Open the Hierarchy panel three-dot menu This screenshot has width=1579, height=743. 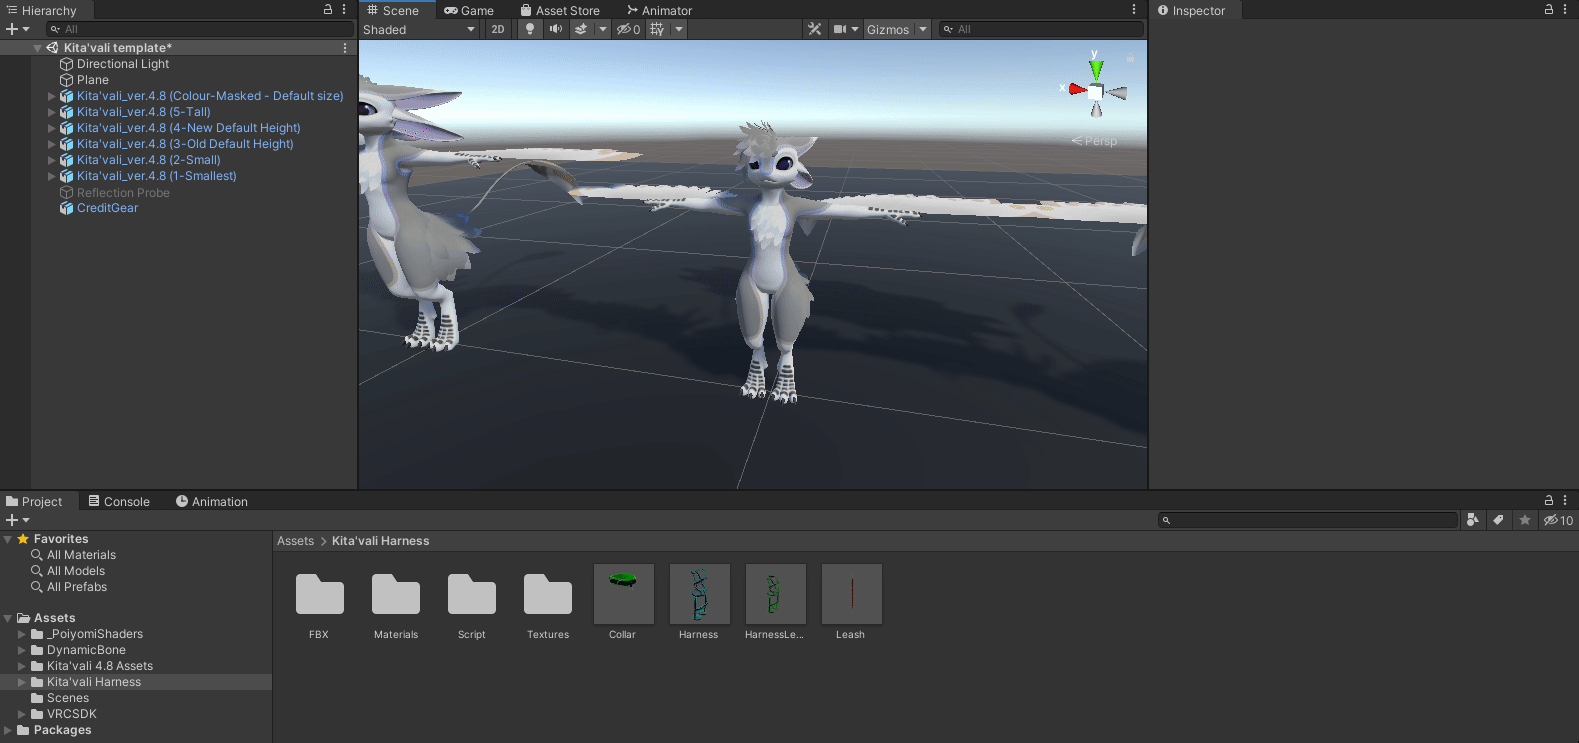[344, 10]
